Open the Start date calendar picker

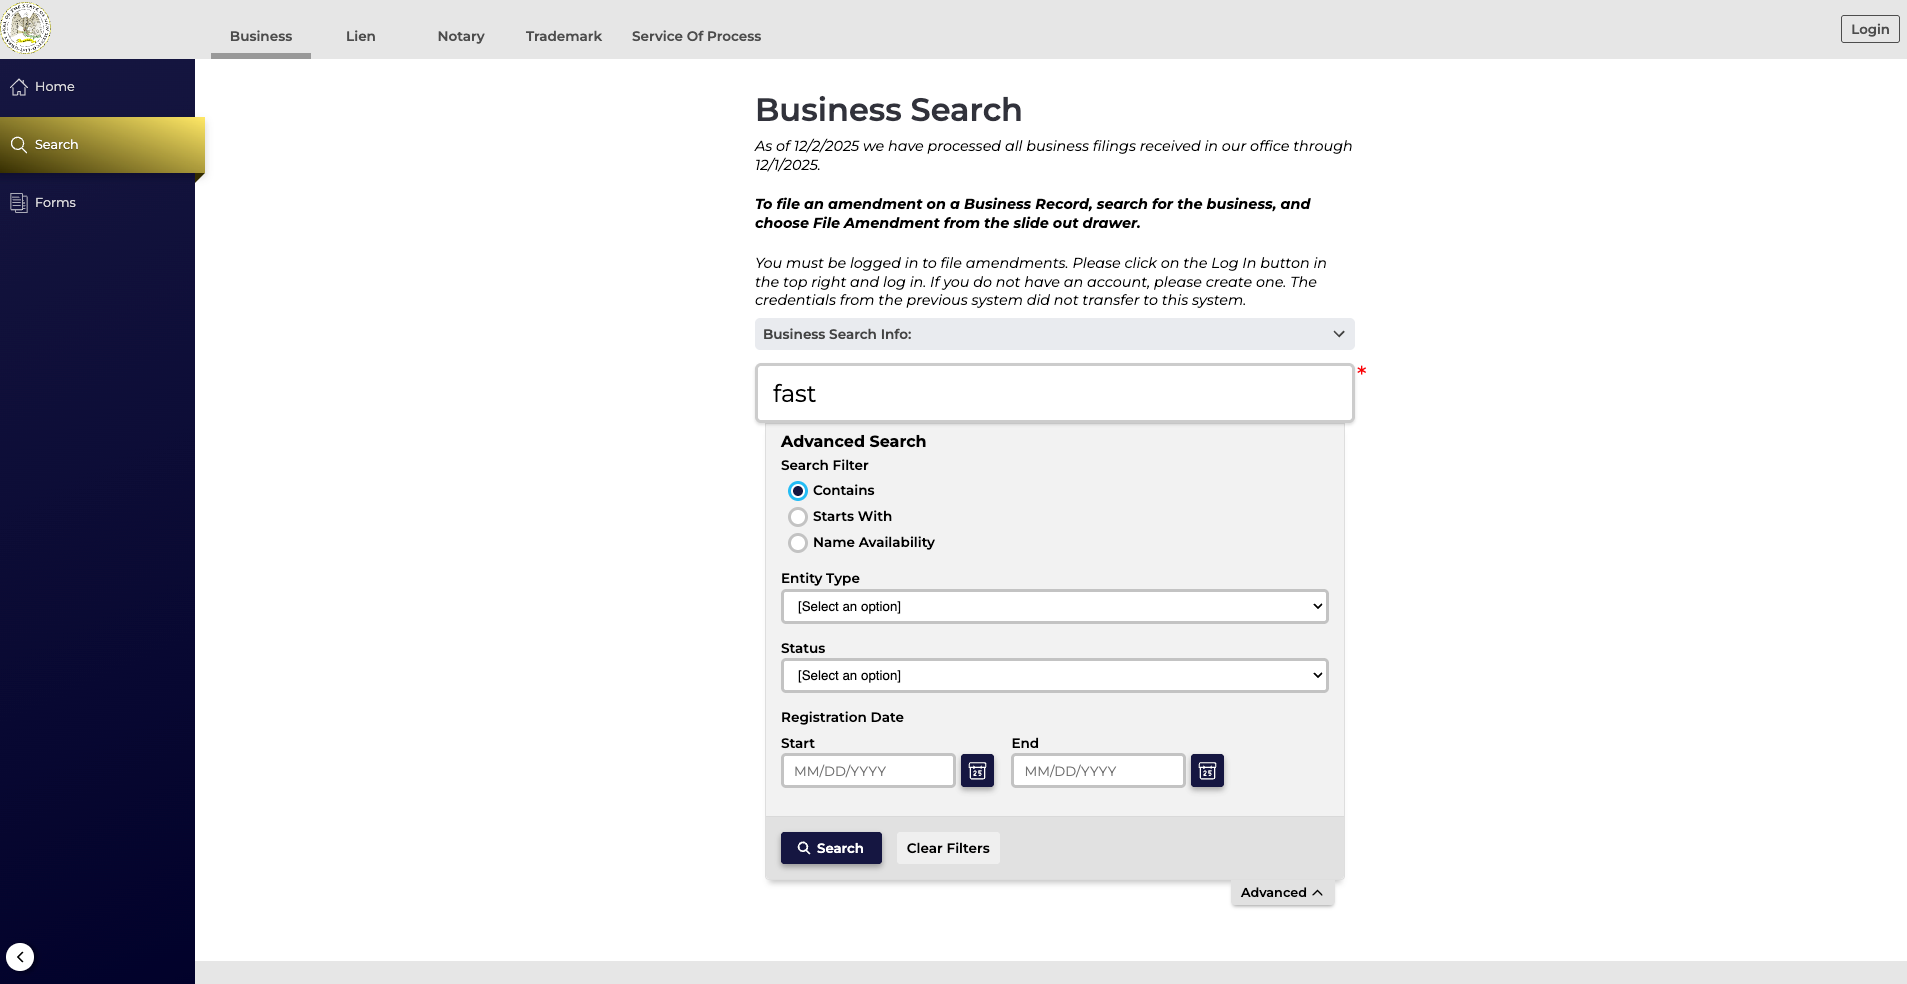(977, 770)
